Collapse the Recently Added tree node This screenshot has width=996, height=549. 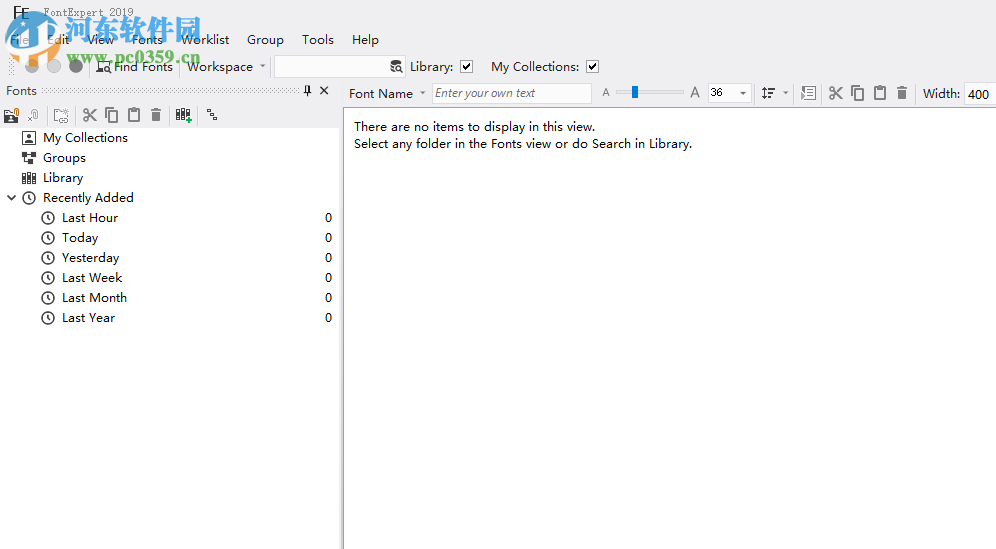click(x=11, y=198)
